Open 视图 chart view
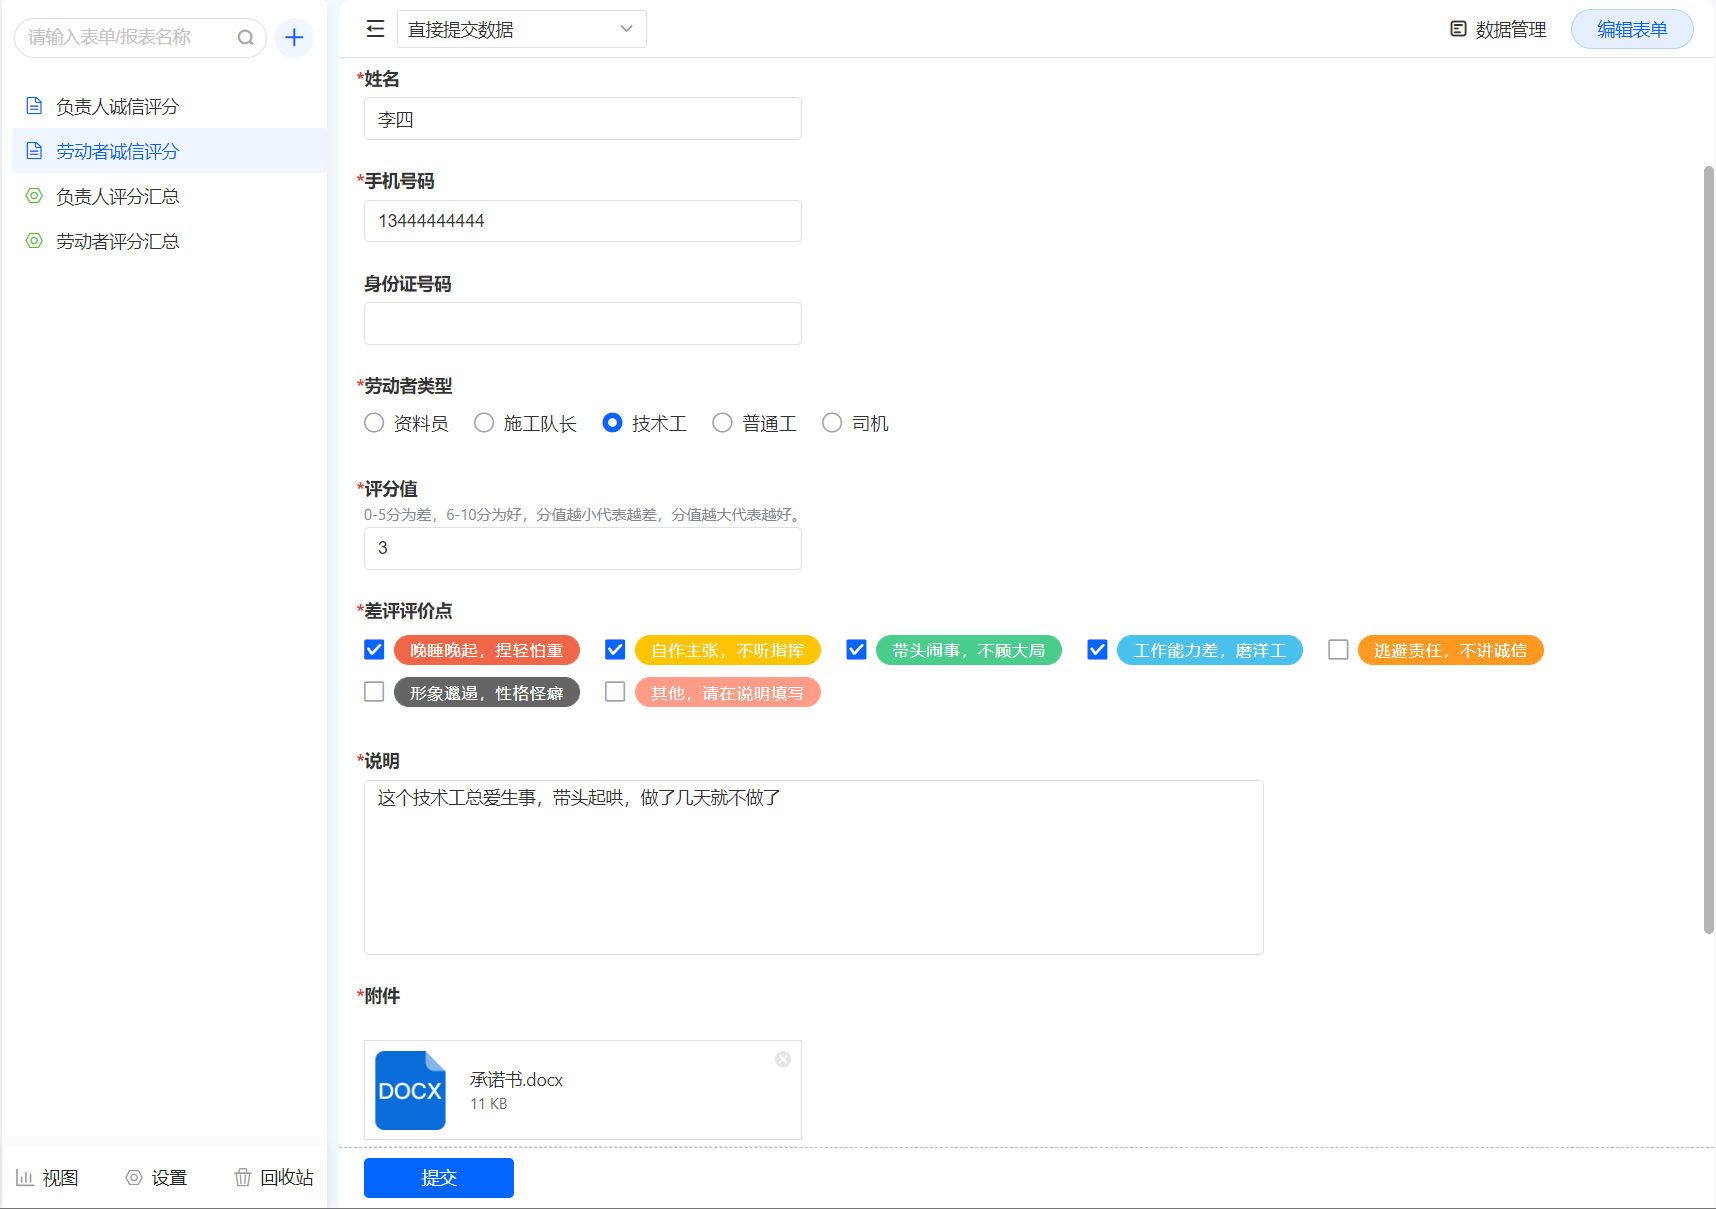This screenshot has height=1209, width=1716. point(47,1177)
